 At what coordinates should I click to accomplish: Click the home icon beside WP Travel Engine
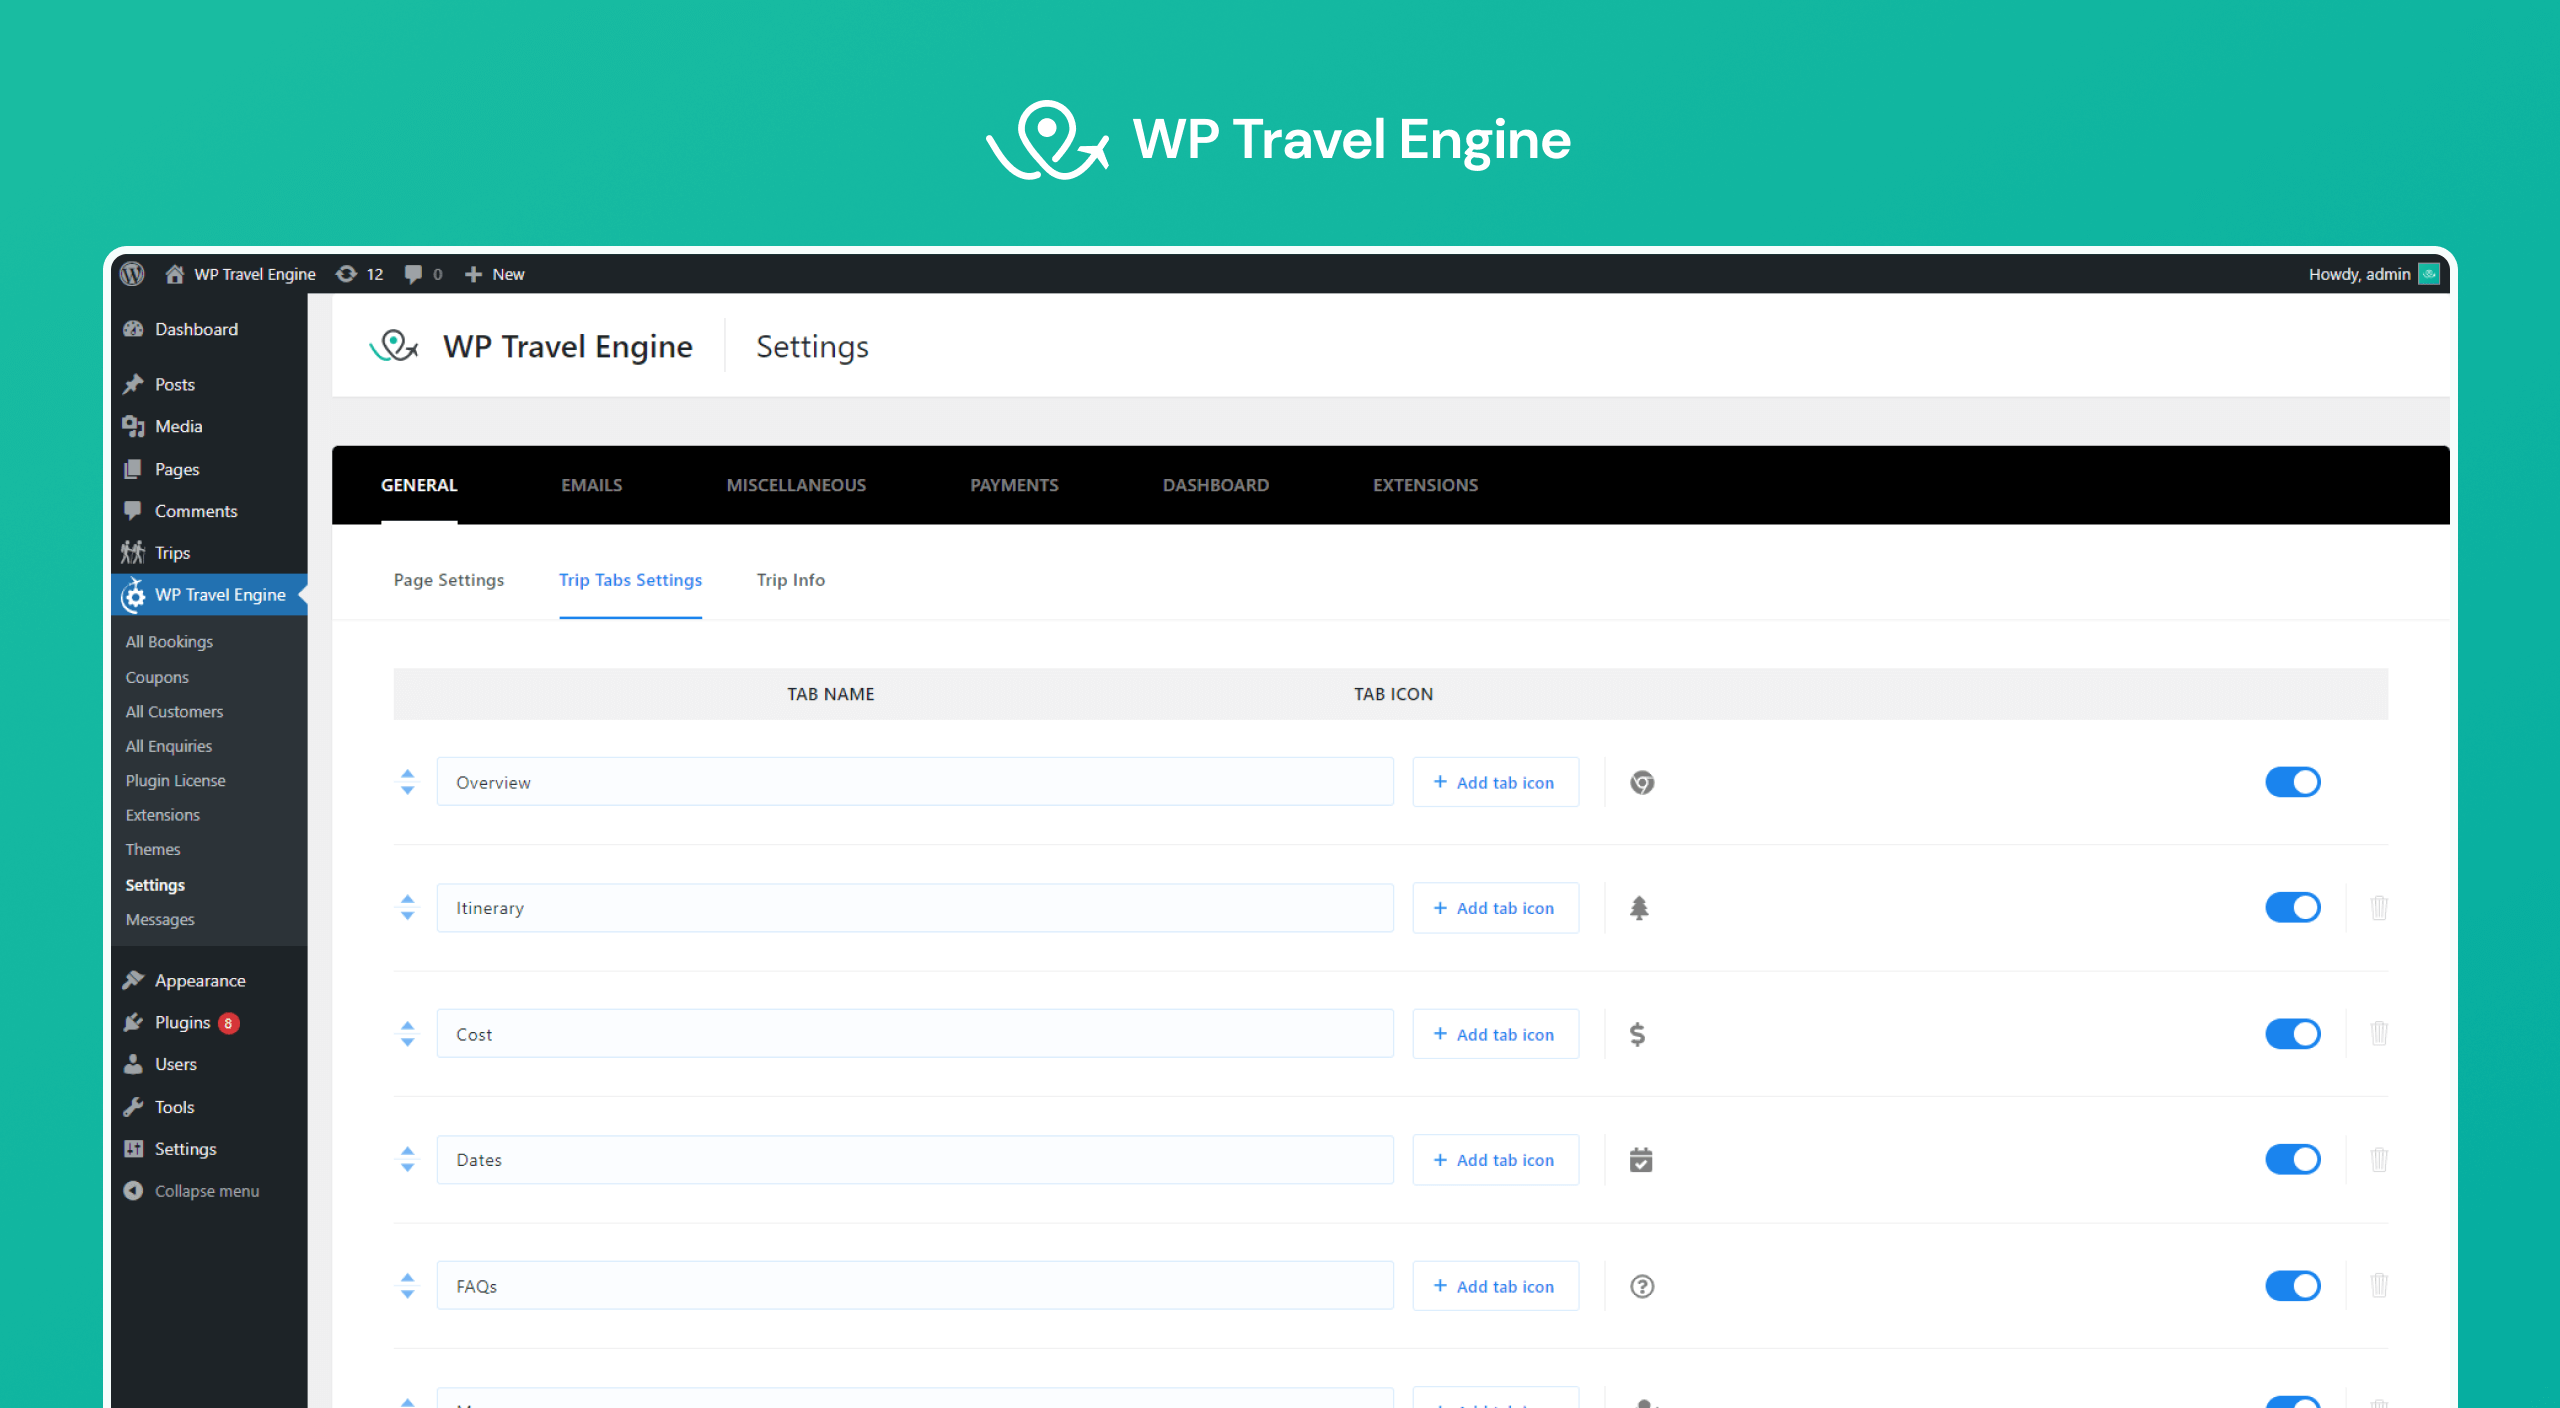coord(174,274)
